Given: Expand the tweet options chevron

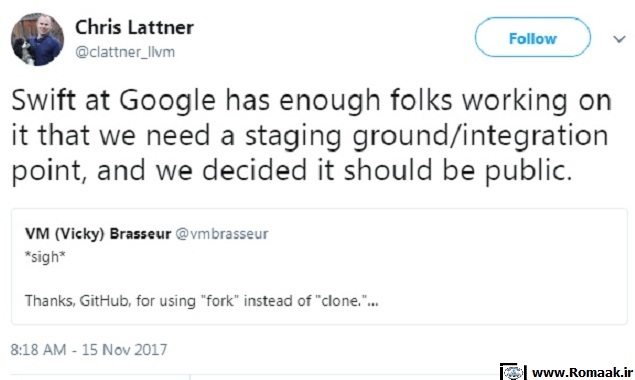Looking at the screenshot, I should (x=619, y=39).
